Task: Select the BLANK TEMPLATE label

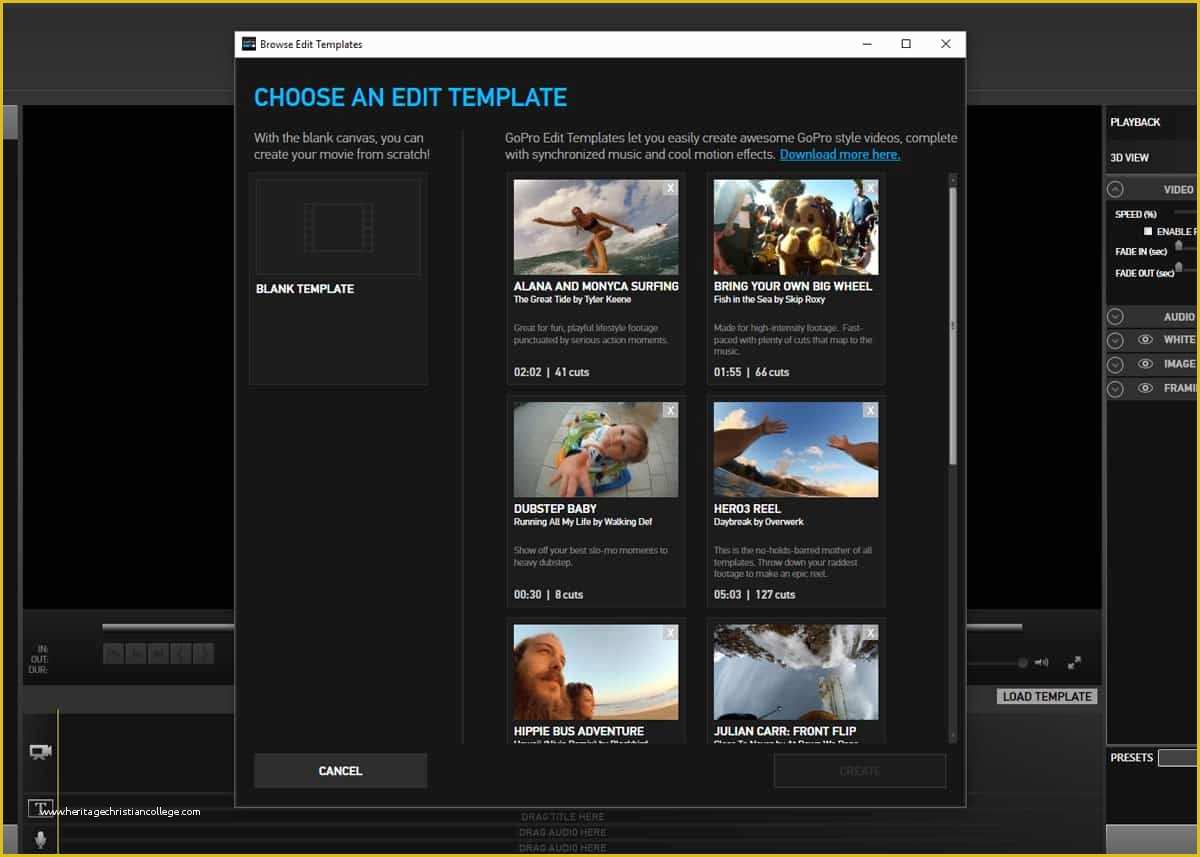Action: [305, 289]
